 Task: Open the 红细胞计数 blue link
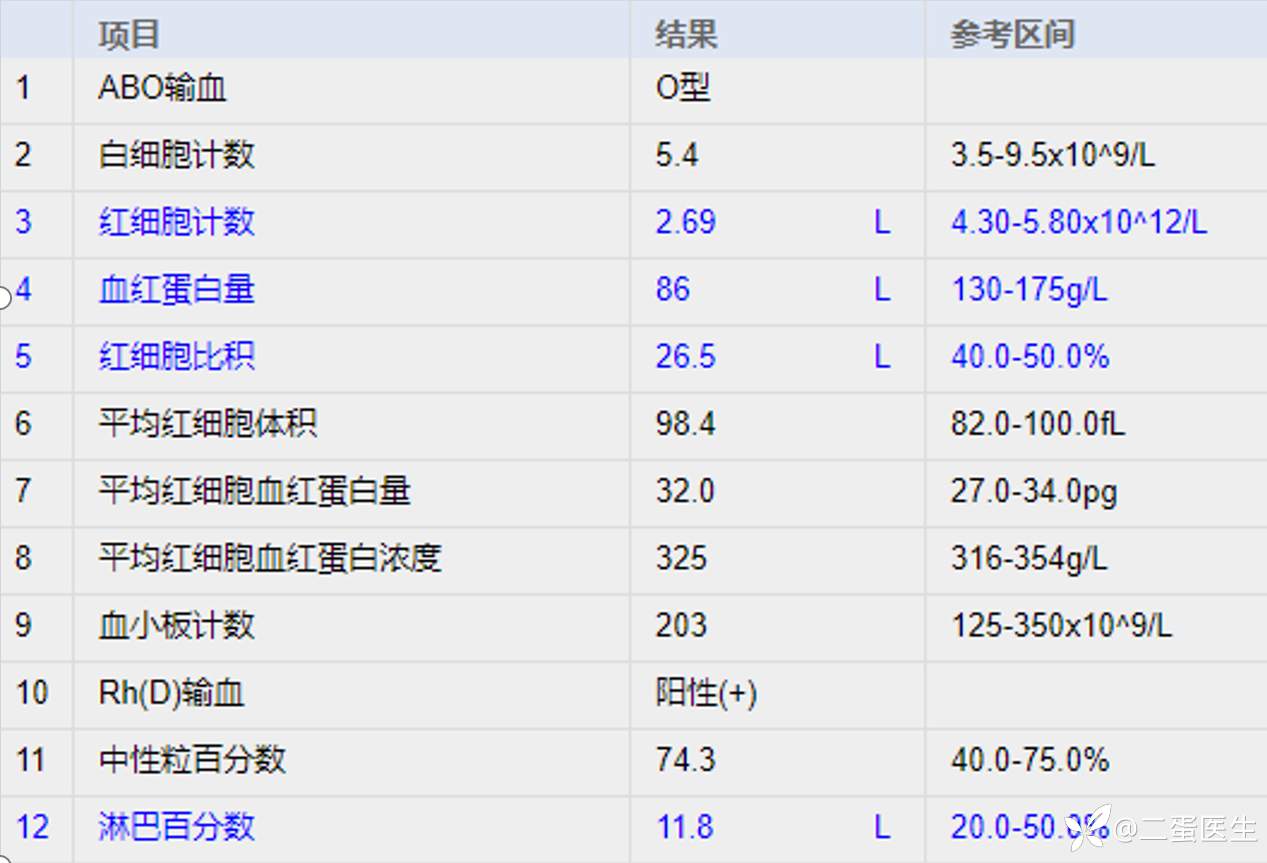pyautogui.click(x=176, y=222)
